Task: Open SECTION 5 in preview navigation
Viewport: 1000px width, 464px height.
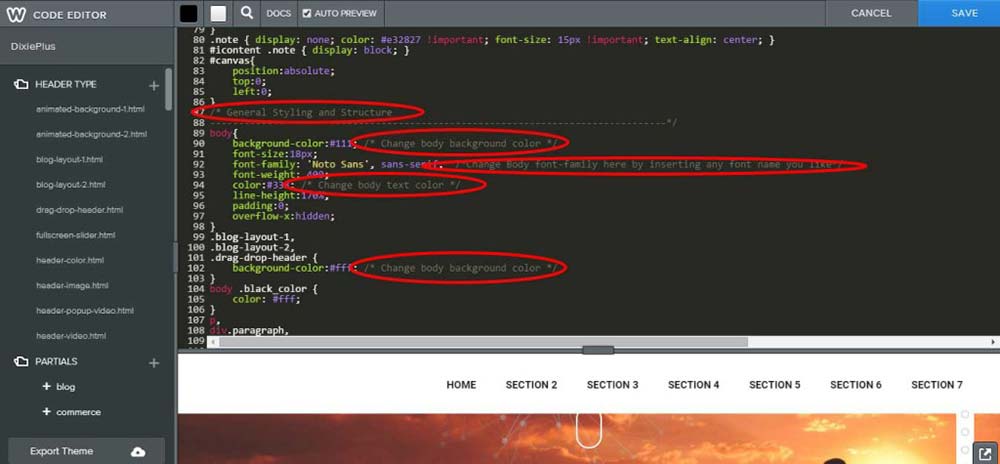Action: tap(774, 384)
